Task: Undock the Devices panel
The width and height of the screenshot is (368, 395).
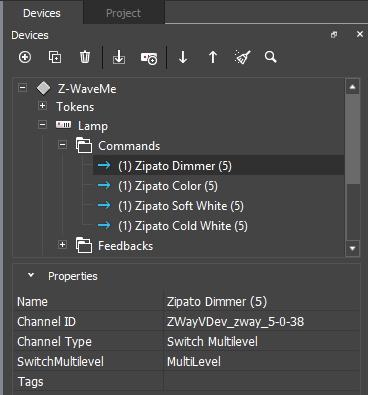Action: (x=334, y=35)
